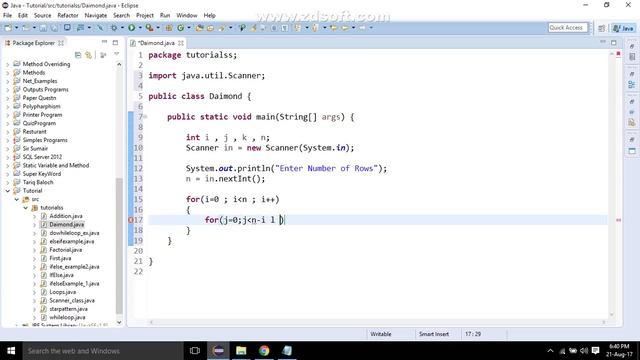
Task: Select Daimond.java in the tree
Action: point(67,224)
